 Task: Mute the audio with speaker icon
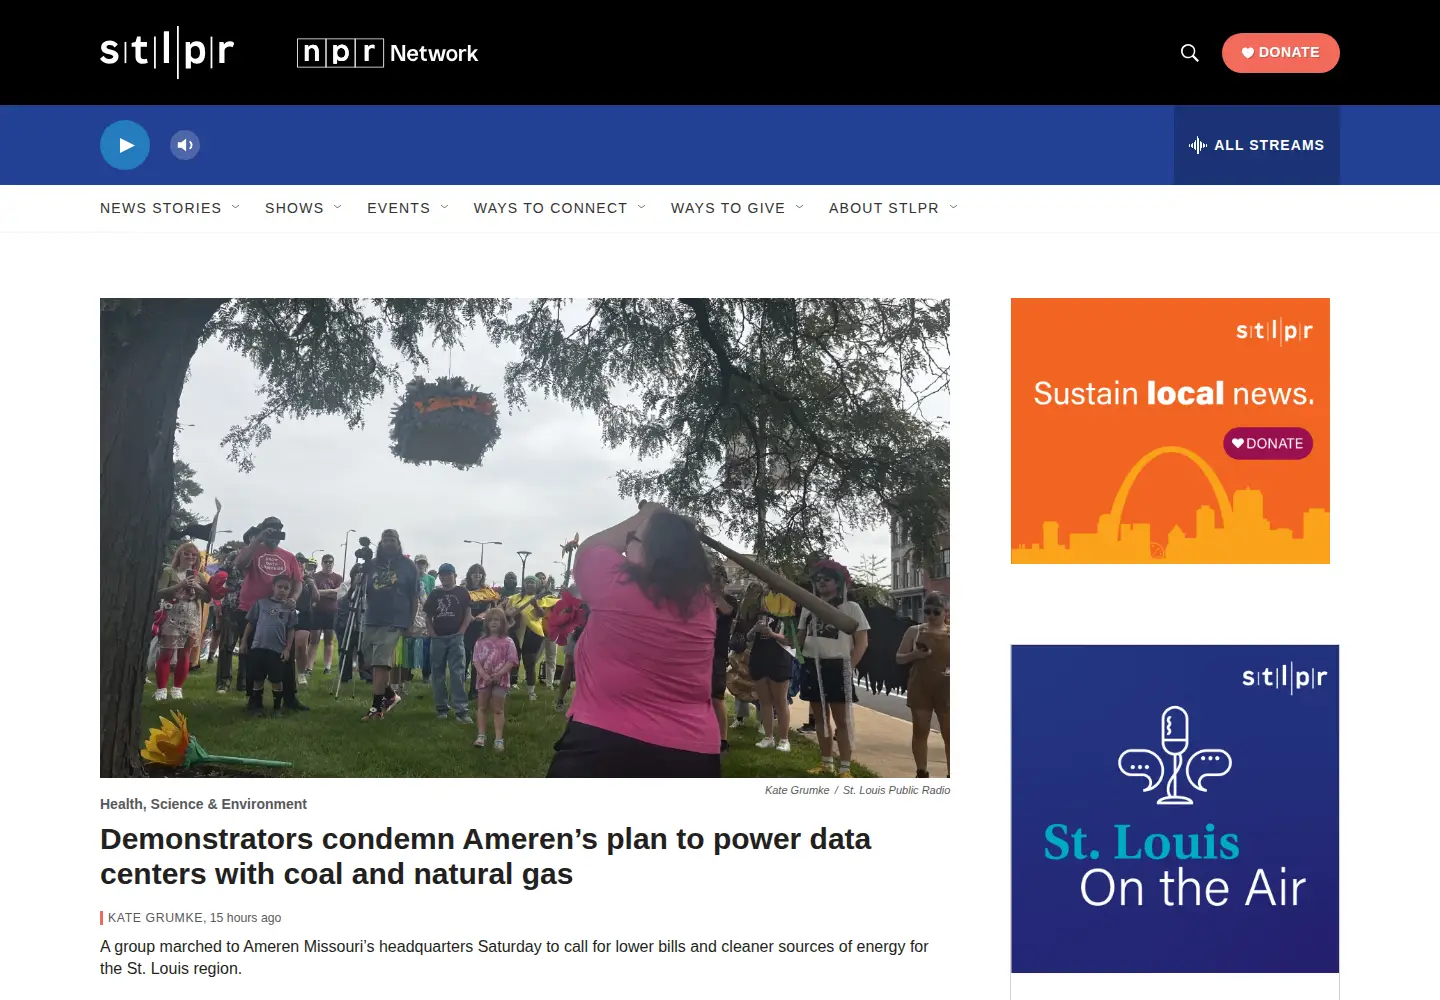tap(185, 145)
